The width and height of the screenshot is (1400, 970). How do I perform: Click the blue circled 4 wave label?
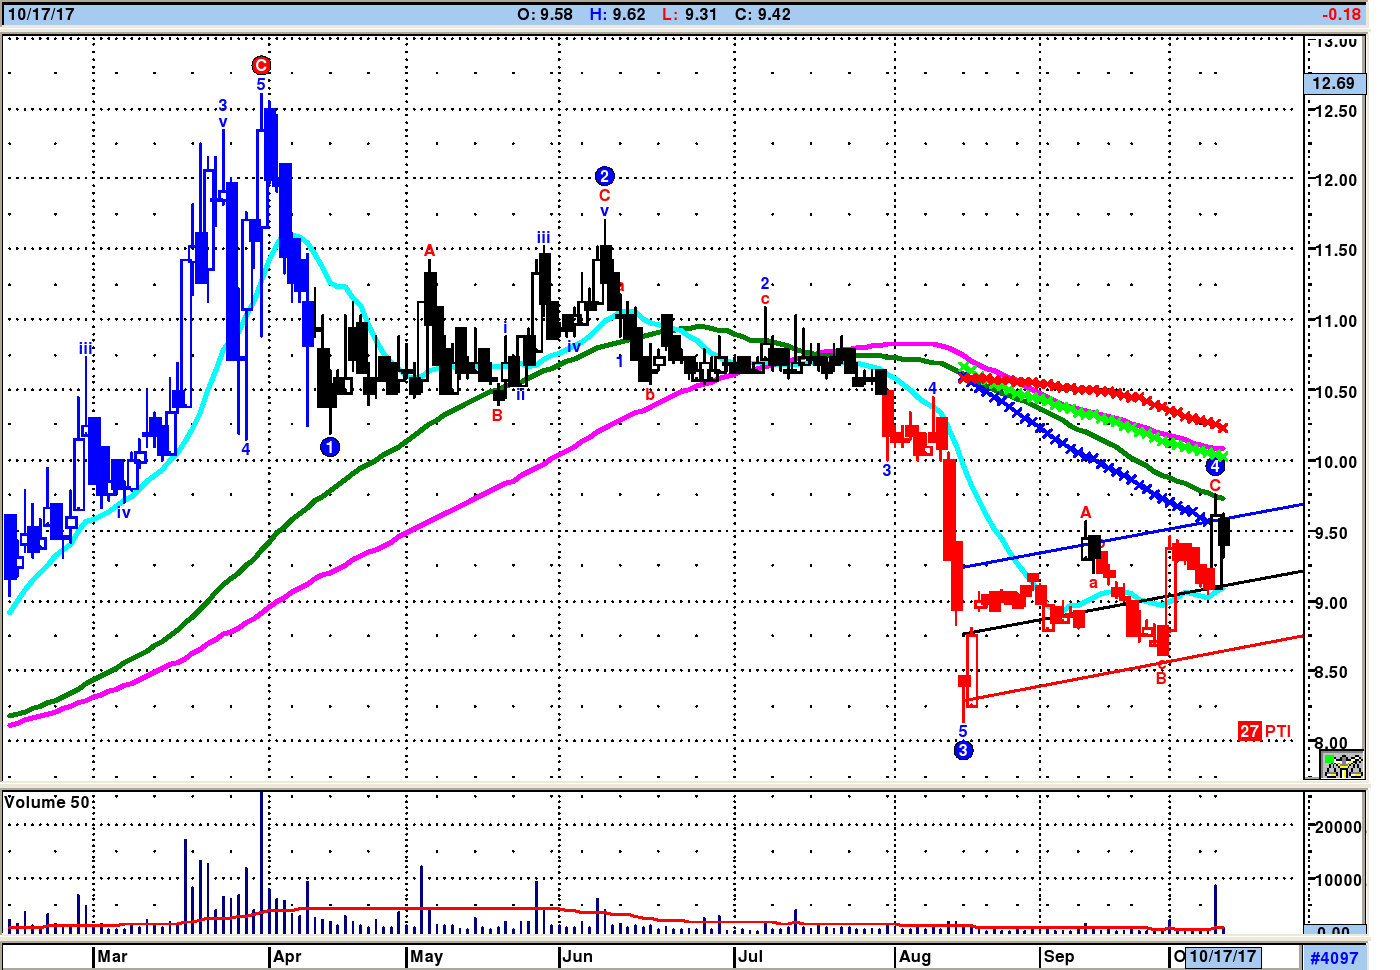(x=1214, y=466)
